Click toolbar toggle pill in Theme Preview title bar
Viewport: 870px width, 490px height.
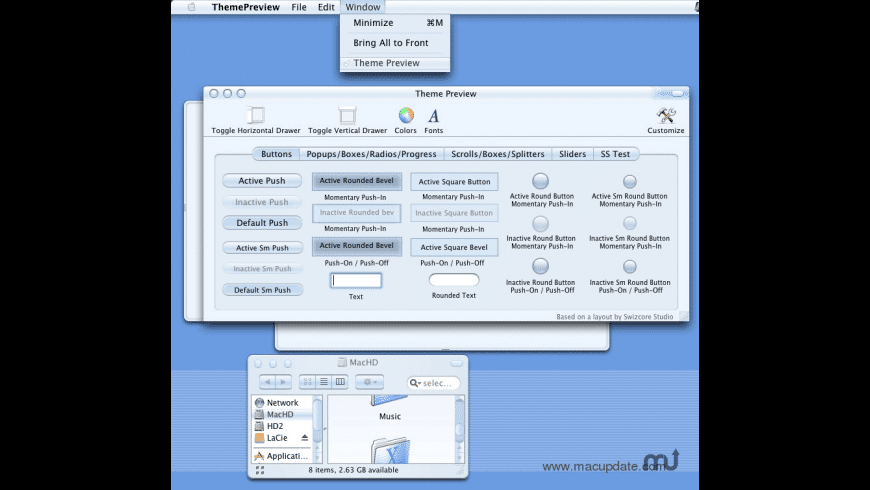tap(677, 93)
